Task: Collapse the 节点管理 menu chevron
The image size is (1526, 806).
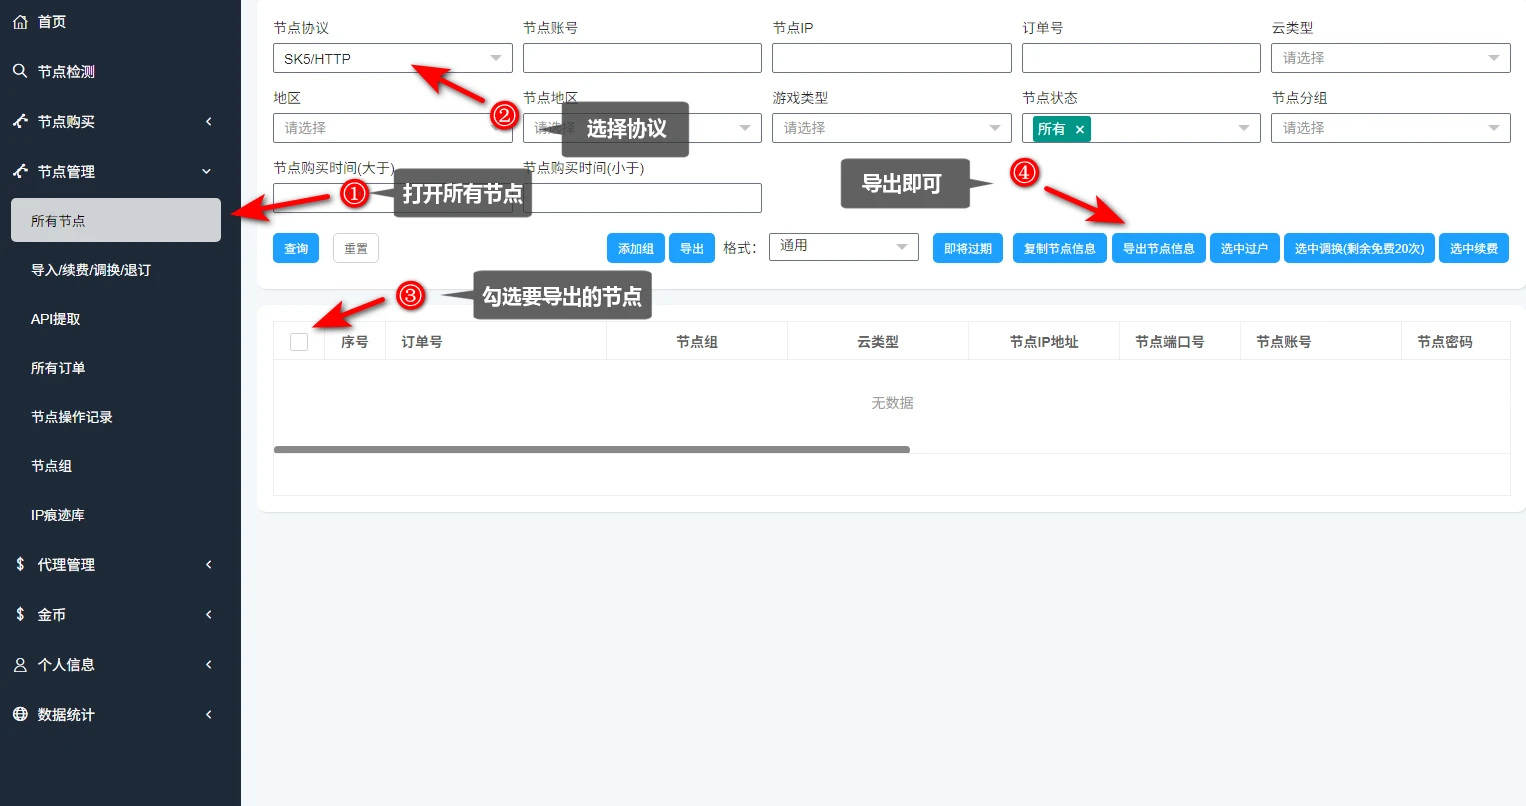Action: (x=207, y=172)
